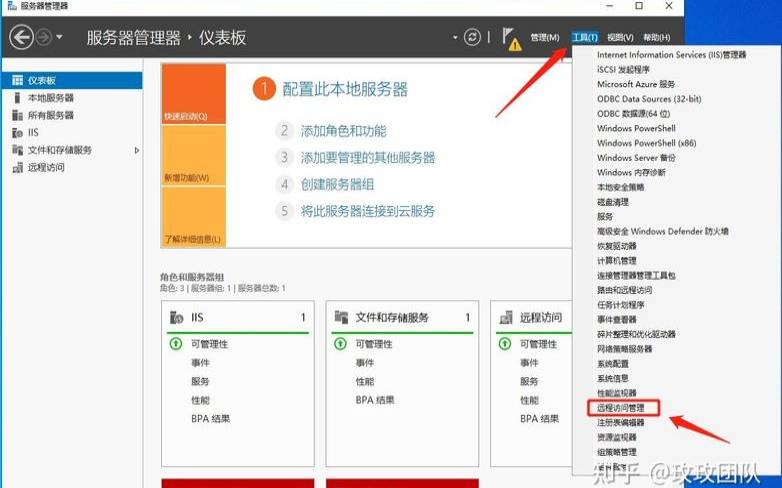The width and height of the screenshot is (782, 488).
Task: Choose ODBC Data Sources (32-bit) entry
Action: point(649,99)
